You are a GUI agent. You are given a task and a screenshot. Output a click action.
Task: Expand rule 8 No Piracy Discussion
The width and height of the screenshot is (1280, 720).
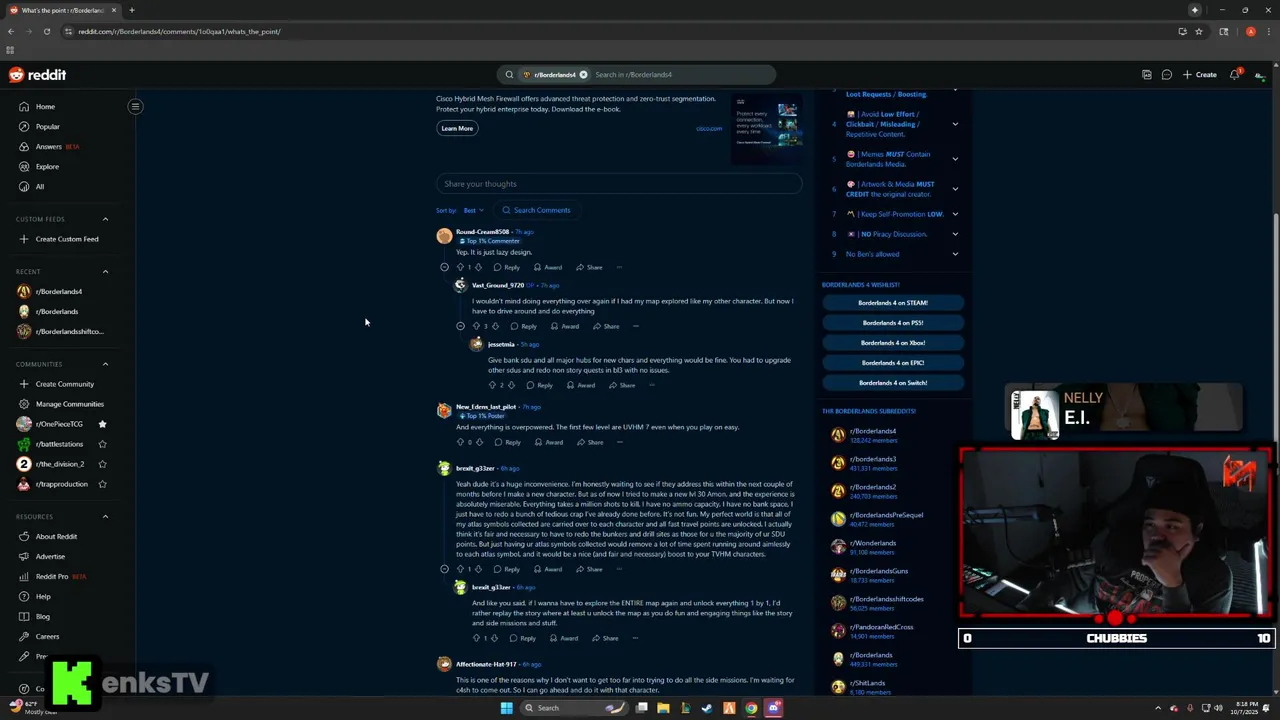pyautogui.click(x=955, y=234)
